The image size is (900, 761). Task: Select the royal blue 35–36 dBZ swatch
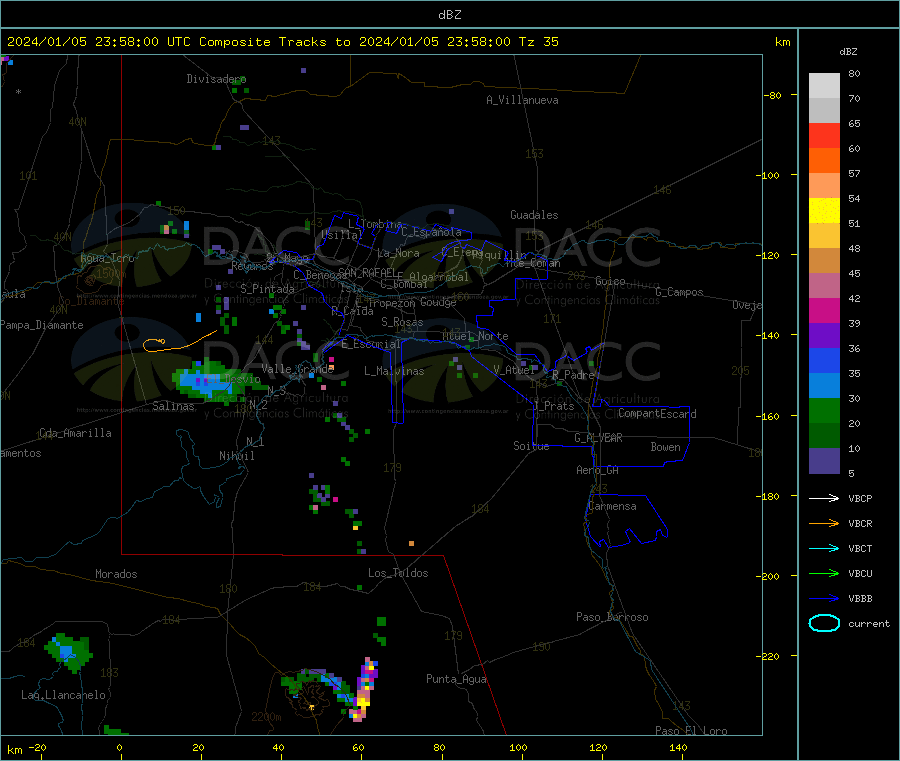pyautogui.click(x=824, y=361)
